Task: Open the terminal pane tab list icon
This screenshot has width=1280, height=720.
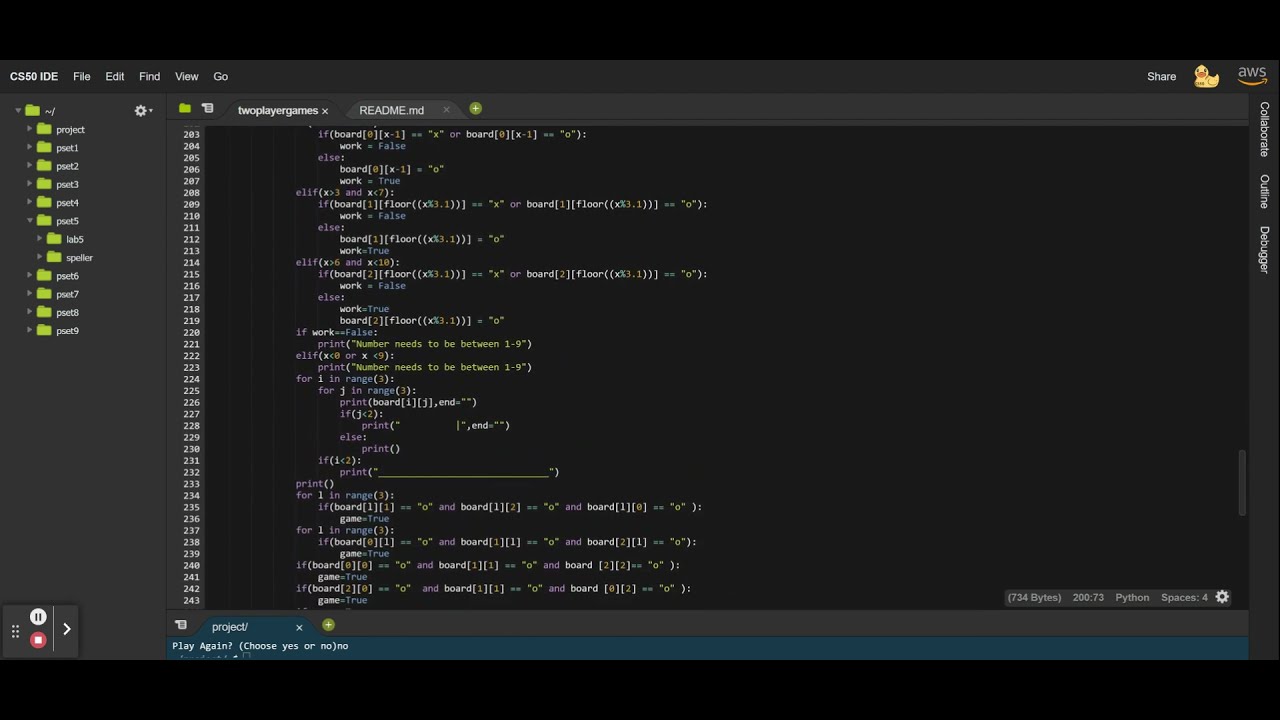Action: 181,626
